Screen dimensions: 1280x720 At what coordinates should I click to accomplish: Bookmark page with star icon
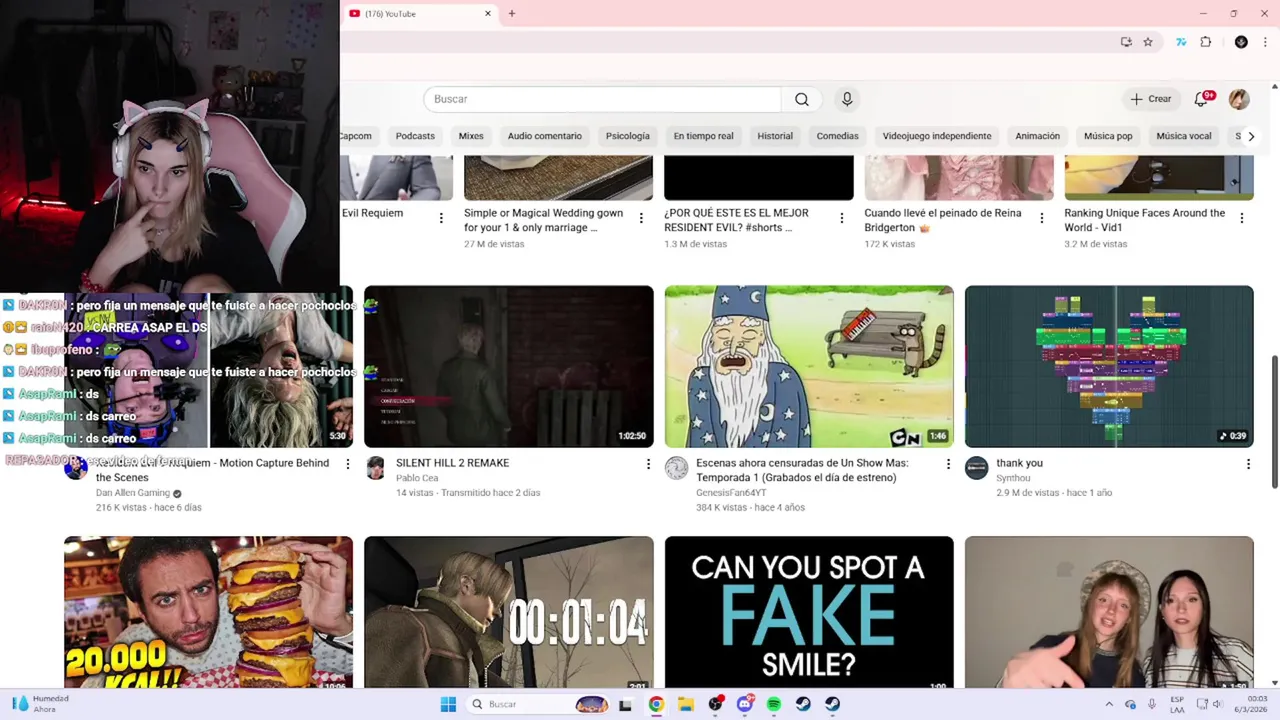tap(1148, 42)
